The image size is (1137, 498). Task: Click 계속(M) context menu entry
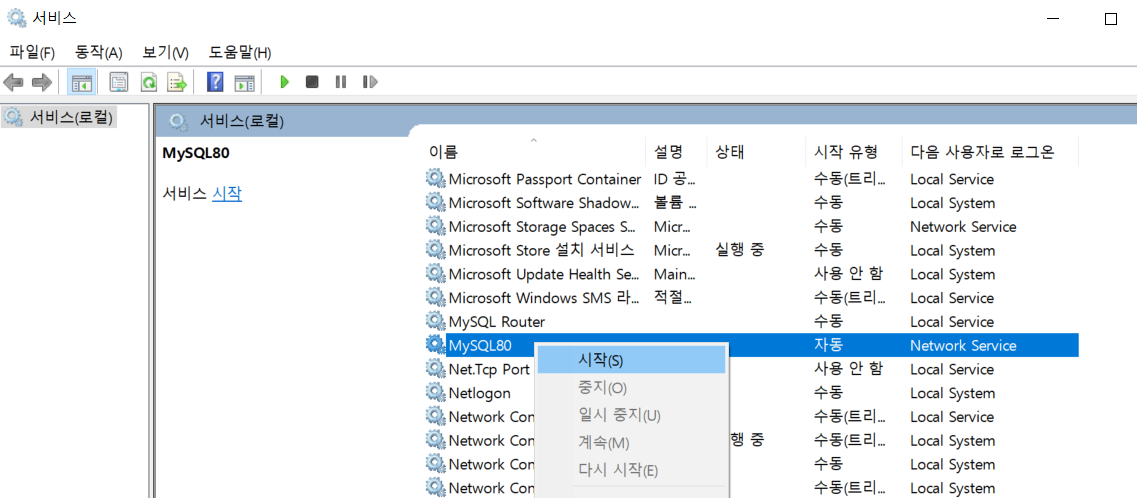point(631,442)
